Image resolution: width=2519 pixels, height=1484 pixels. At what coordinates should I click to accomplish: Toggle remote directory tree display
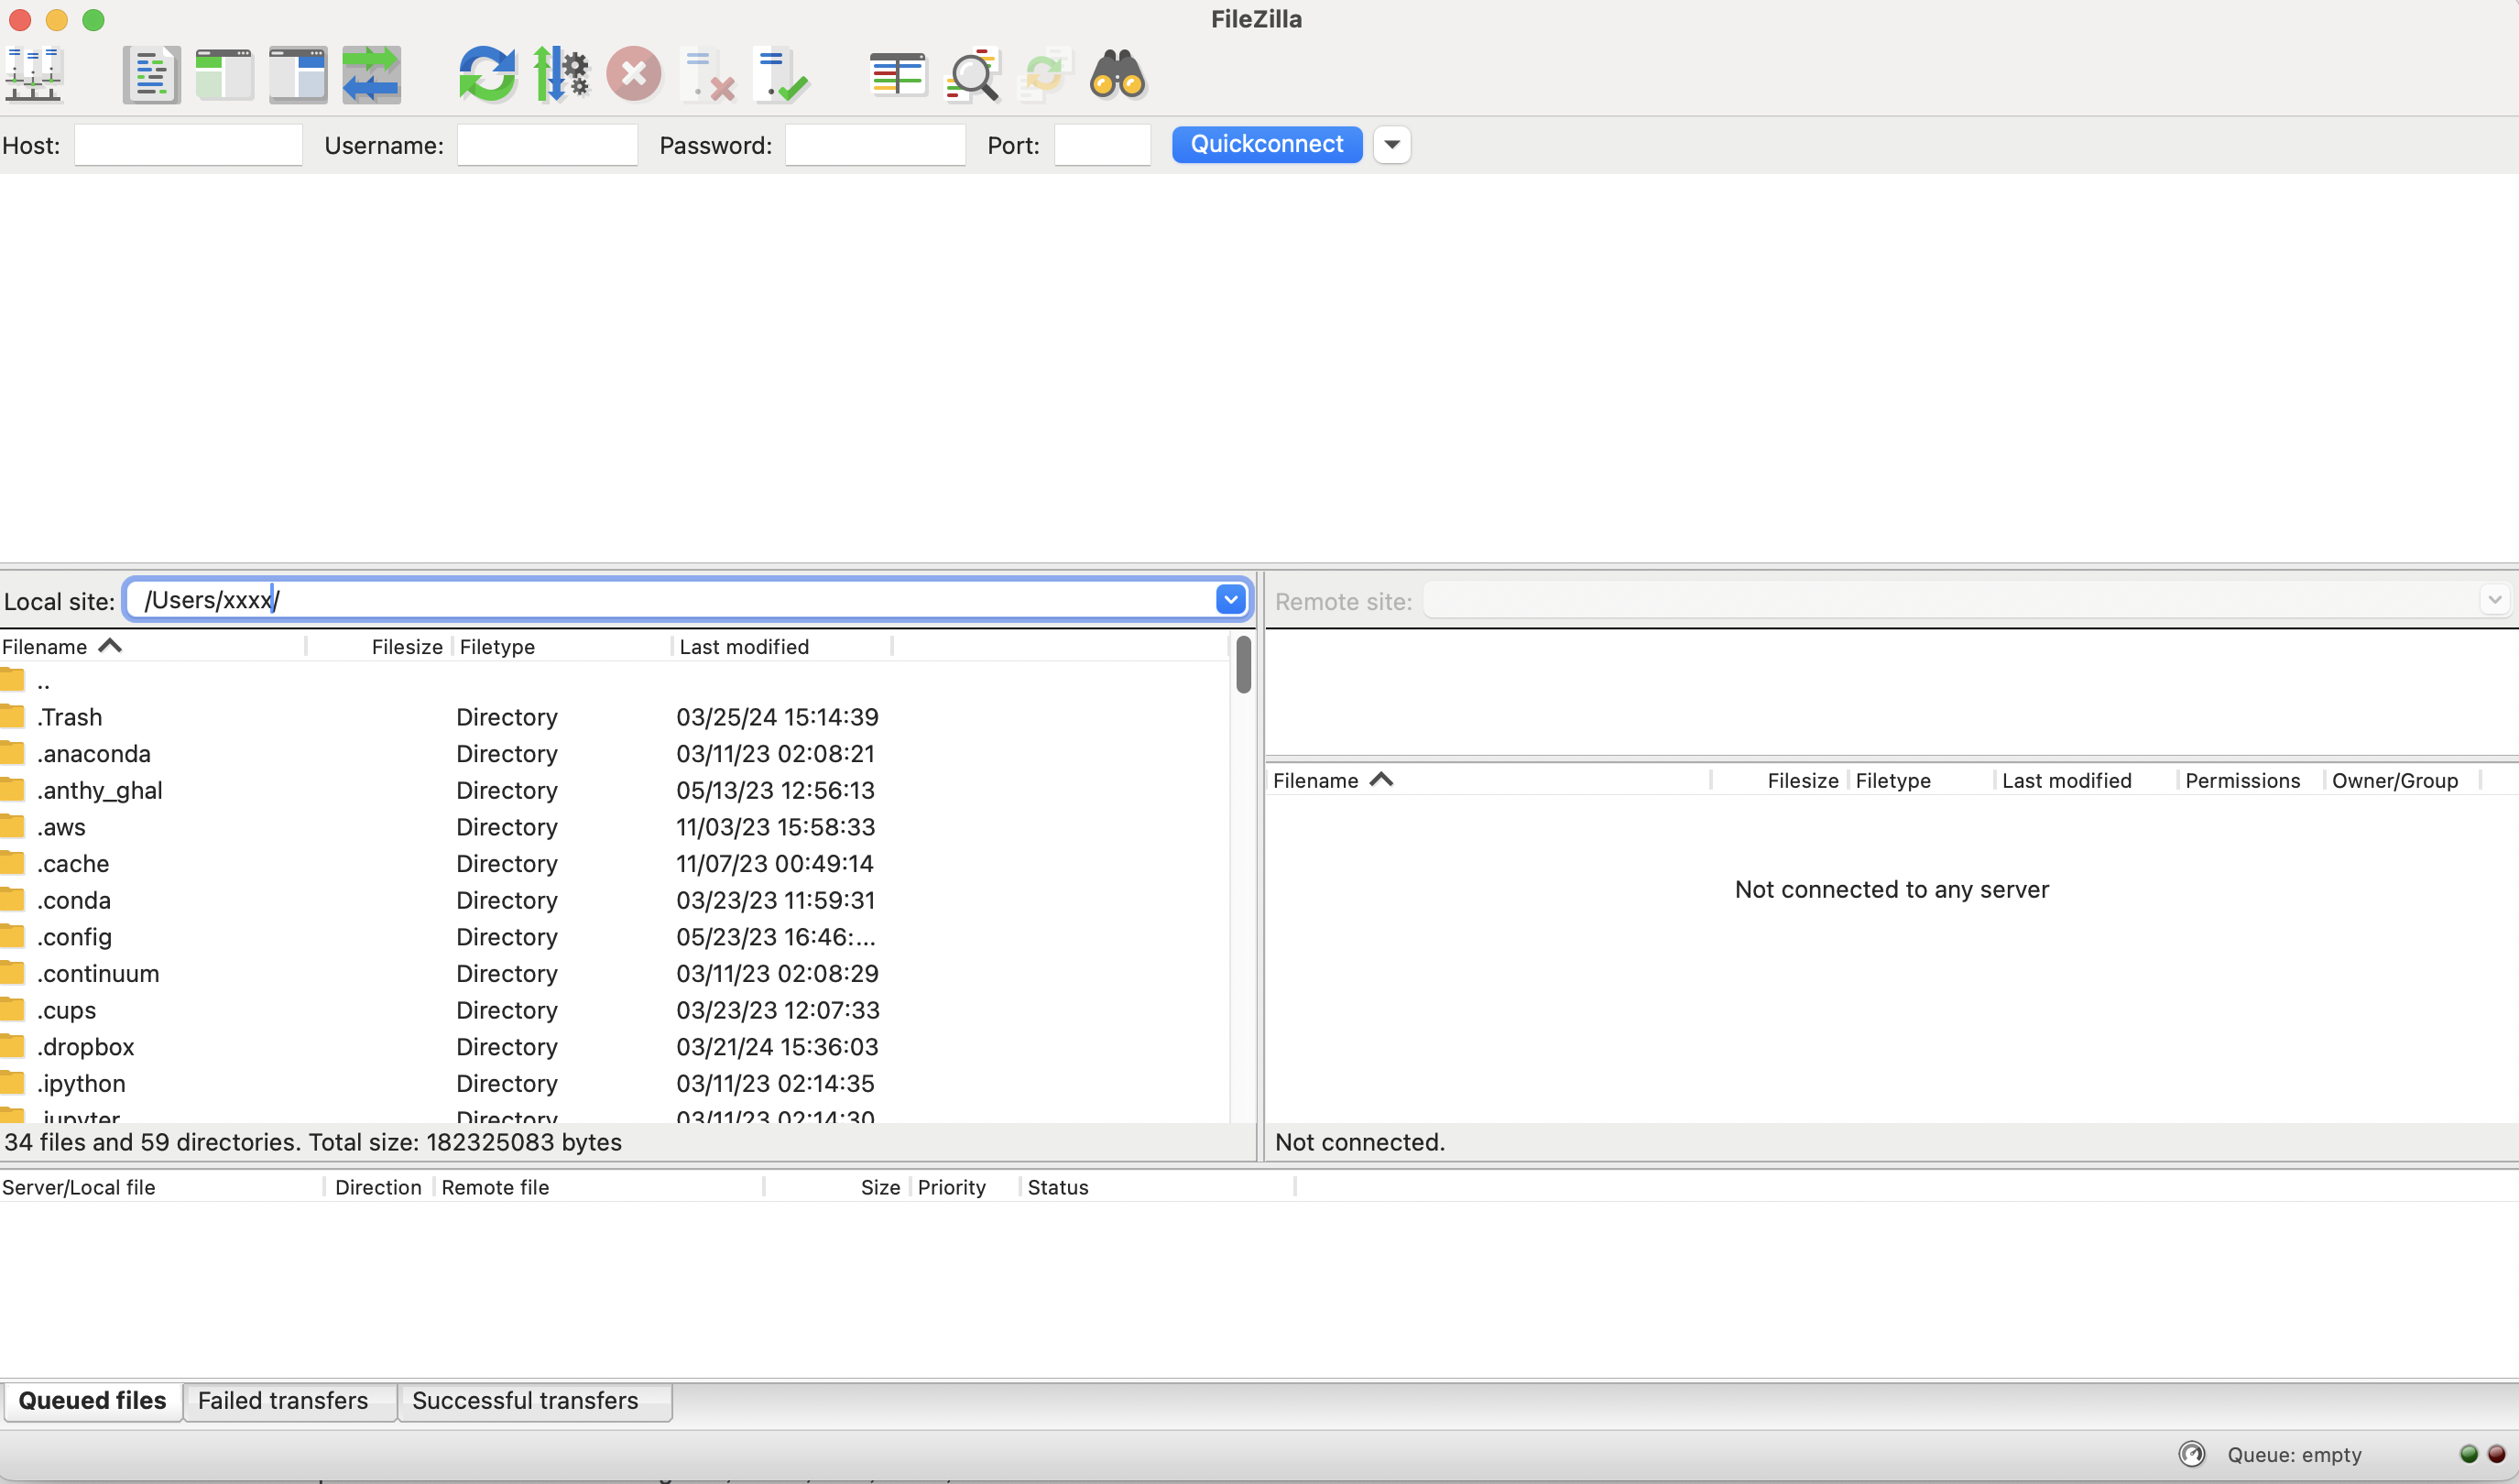coord(298,75)
